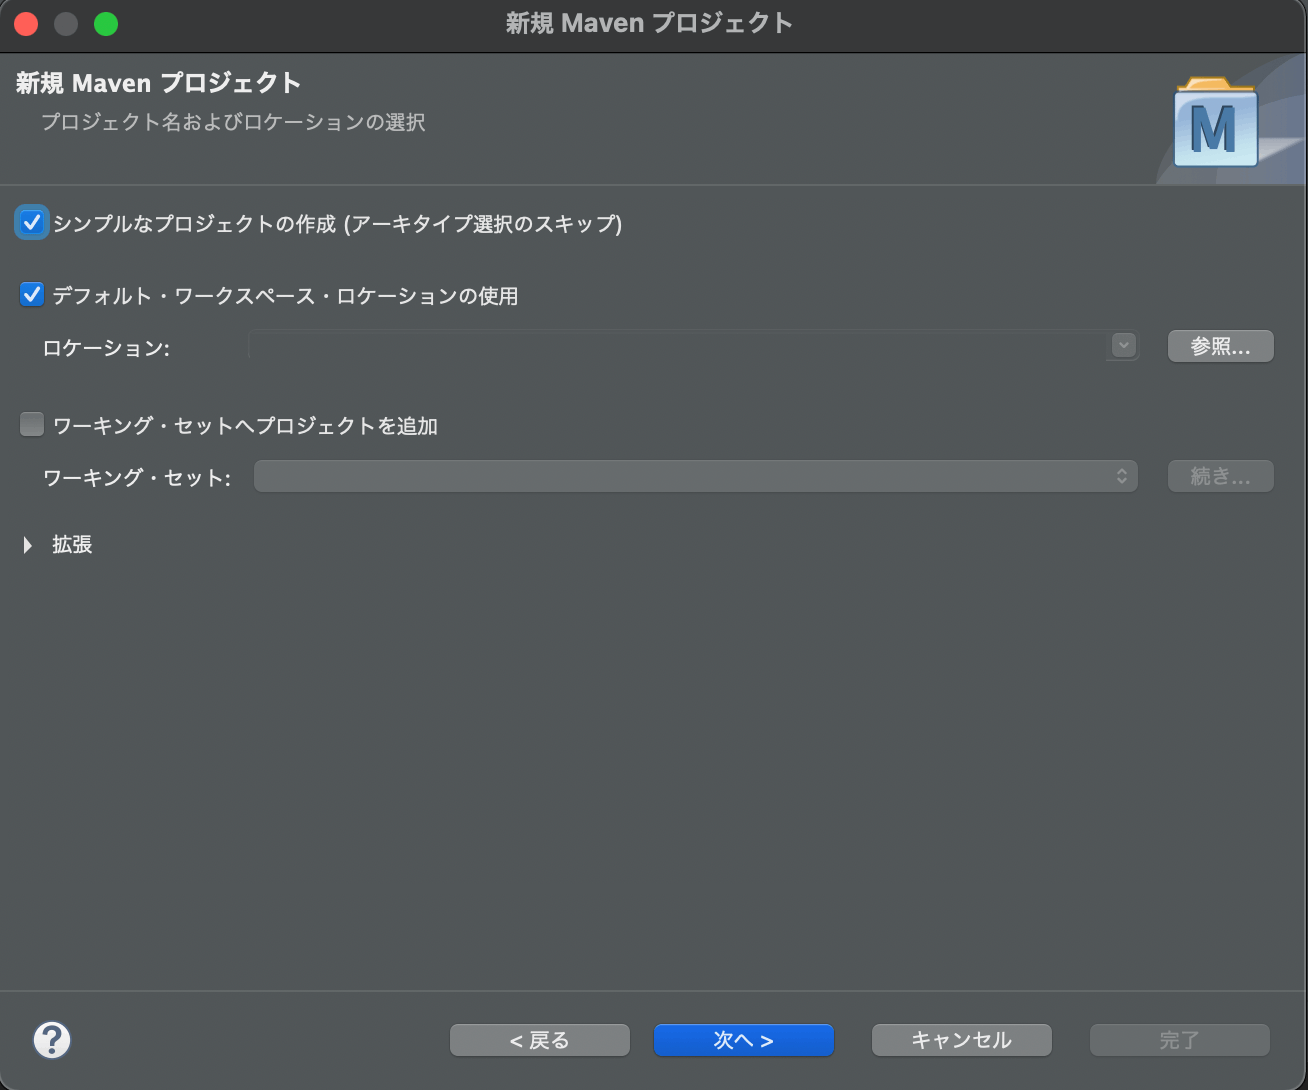Expand the 拡張 section
This screenshot has width=1308, height=1090.
click(x=28, y=544)
